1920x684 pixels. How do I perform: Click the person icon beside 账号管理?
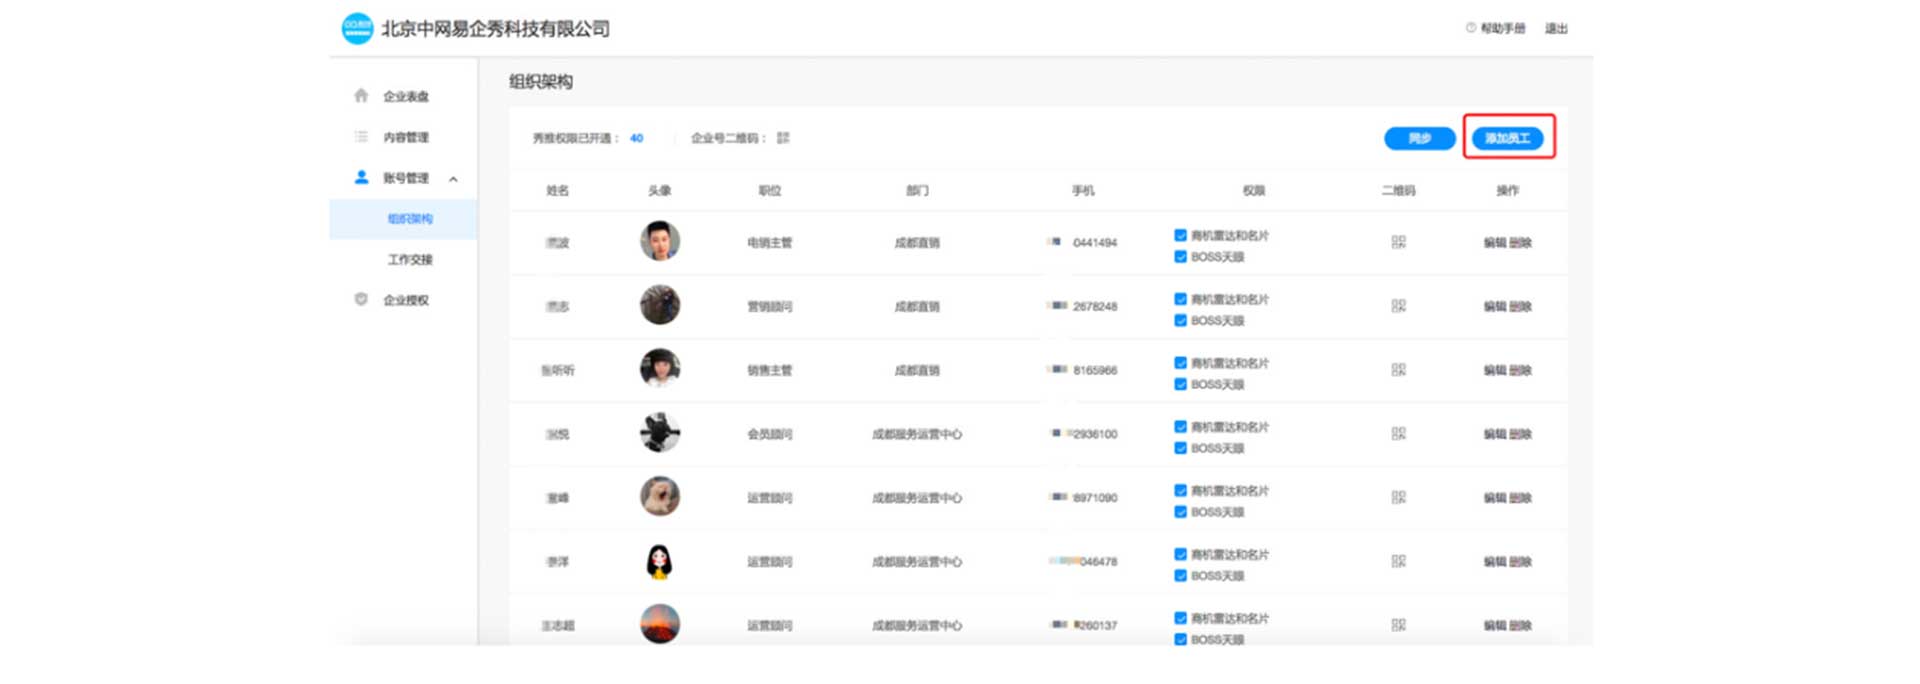tap(361, 178)
